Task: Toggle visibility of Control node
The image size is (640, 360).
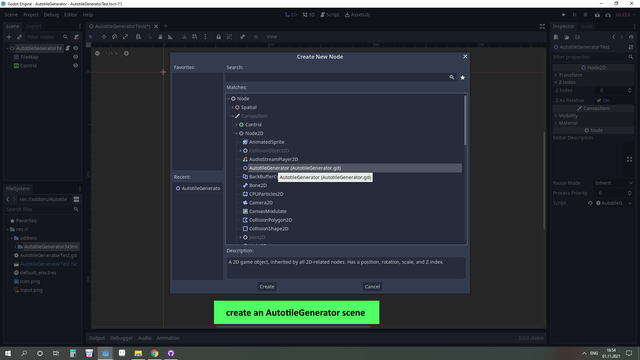Action: 76,65
